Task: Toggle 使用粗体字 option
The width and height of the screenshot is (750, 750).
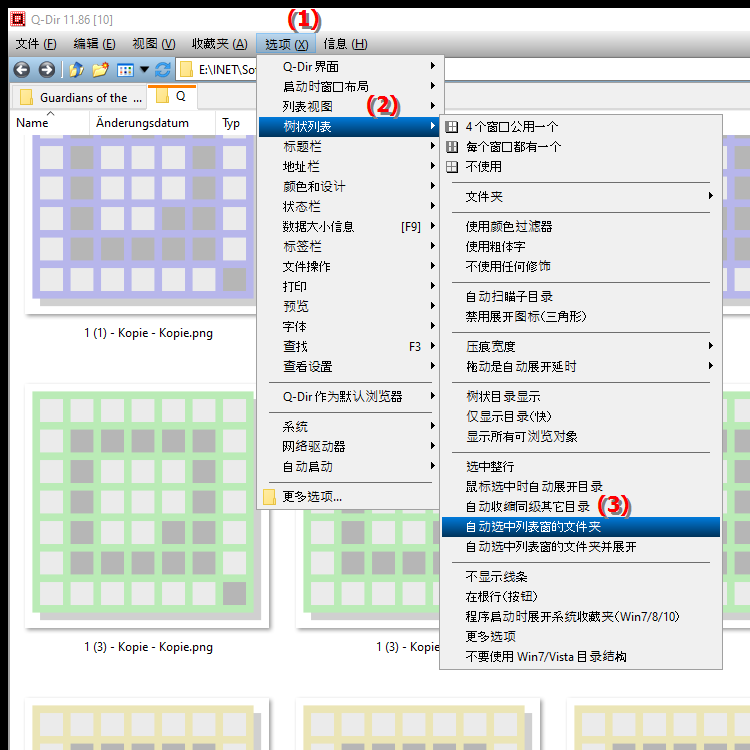Action: pos(580,247)
